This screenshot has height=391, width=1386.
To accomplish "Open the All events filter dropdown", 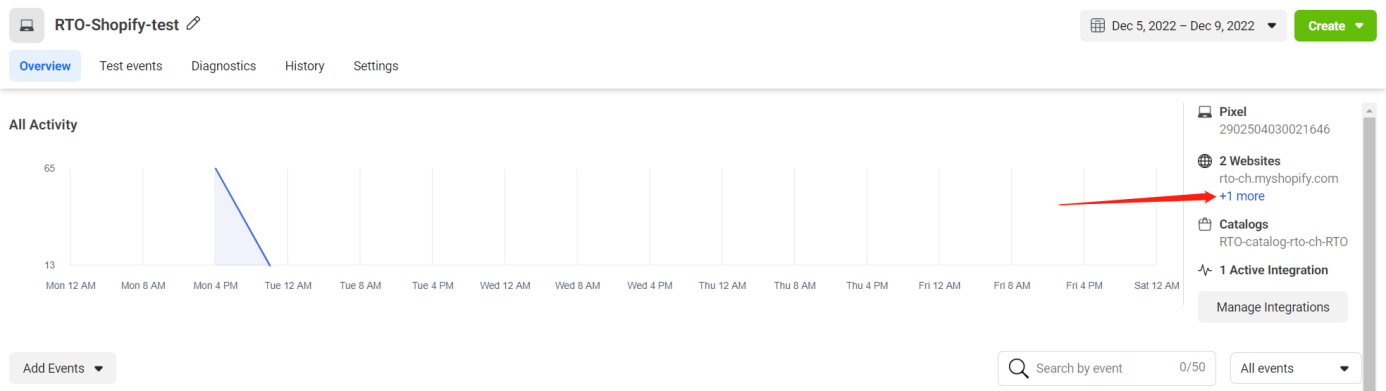I will point(1295,368).
